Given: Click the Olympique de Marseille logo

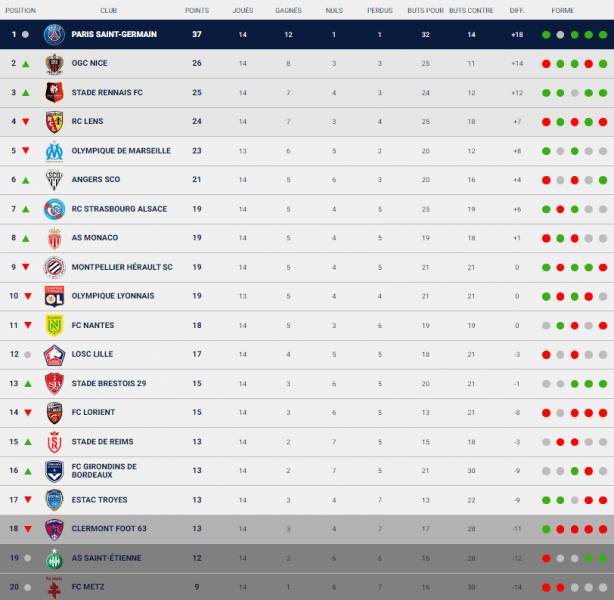Looking at the screenshot, I should (x=54, y=151).
